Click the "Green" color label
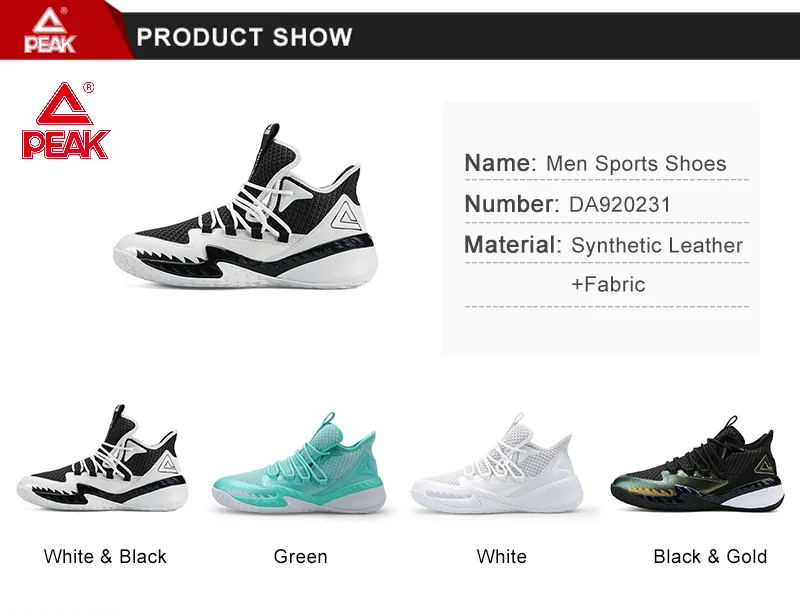The width and height of the screenshot is (800, 612). click(301, 556)
